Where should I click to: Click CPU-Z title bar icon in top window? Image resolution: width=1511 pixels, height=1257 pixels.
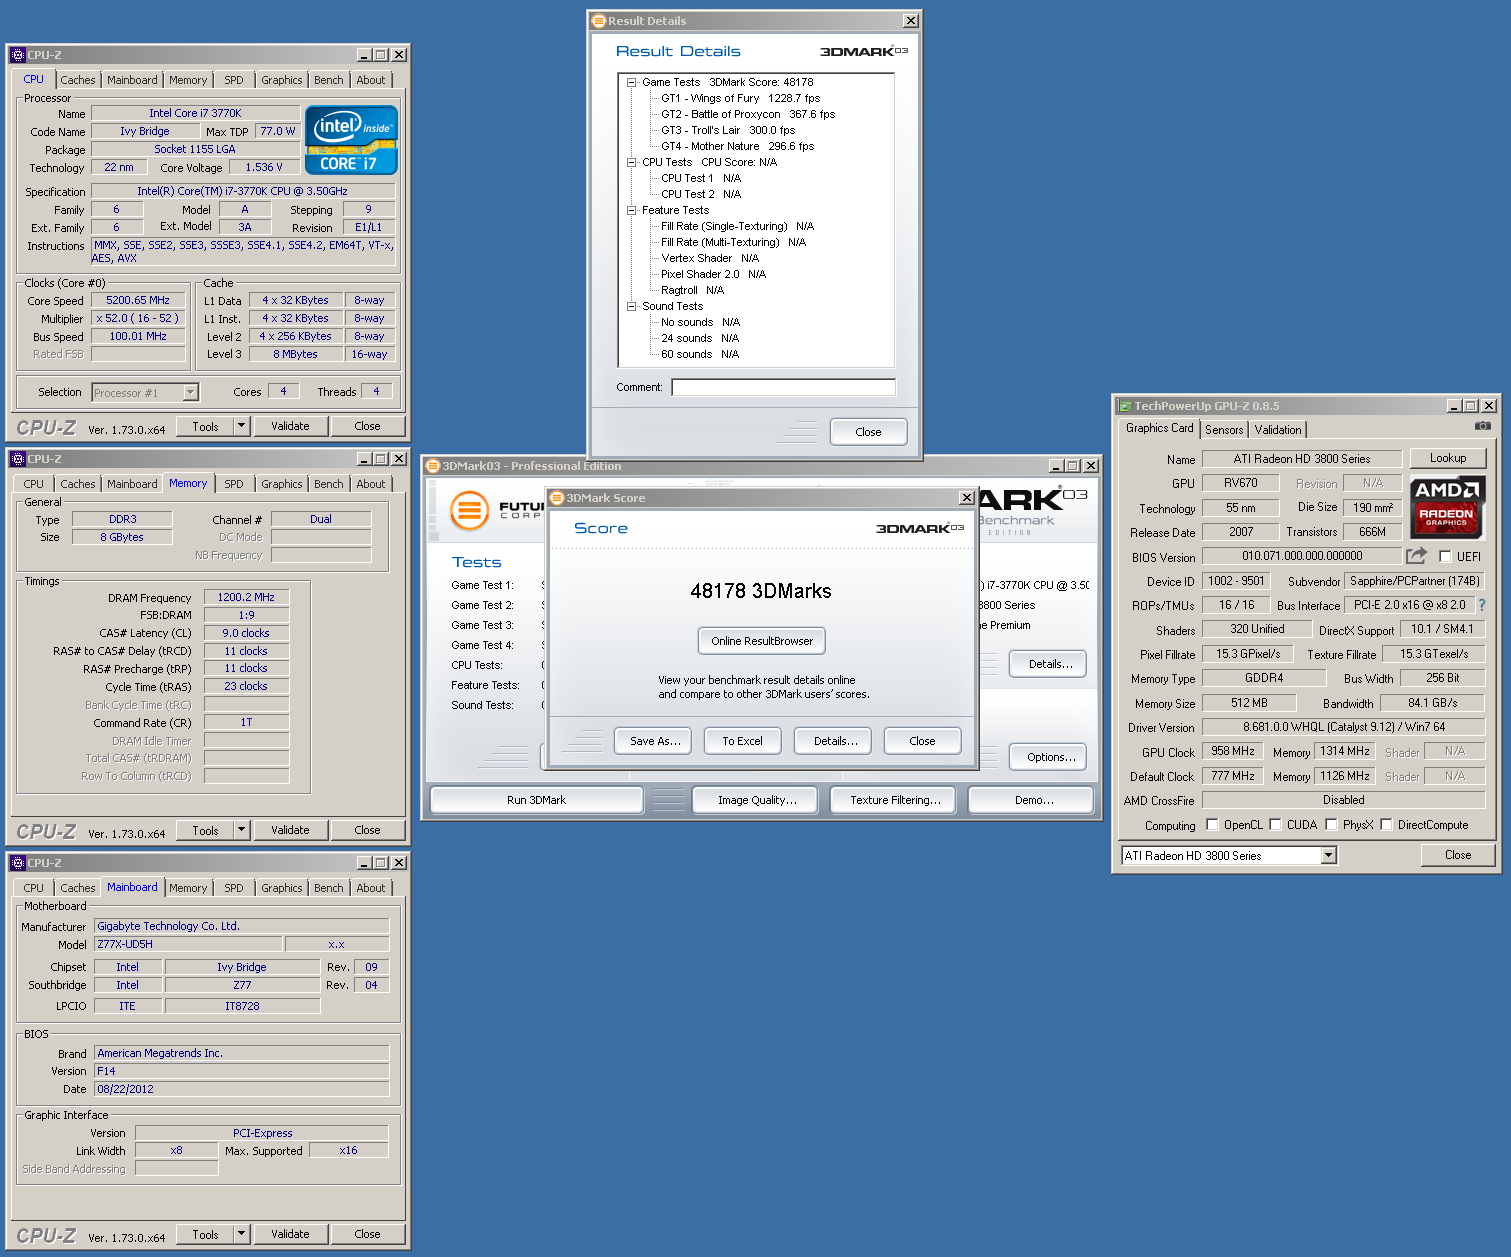click(x=17, y=55)
